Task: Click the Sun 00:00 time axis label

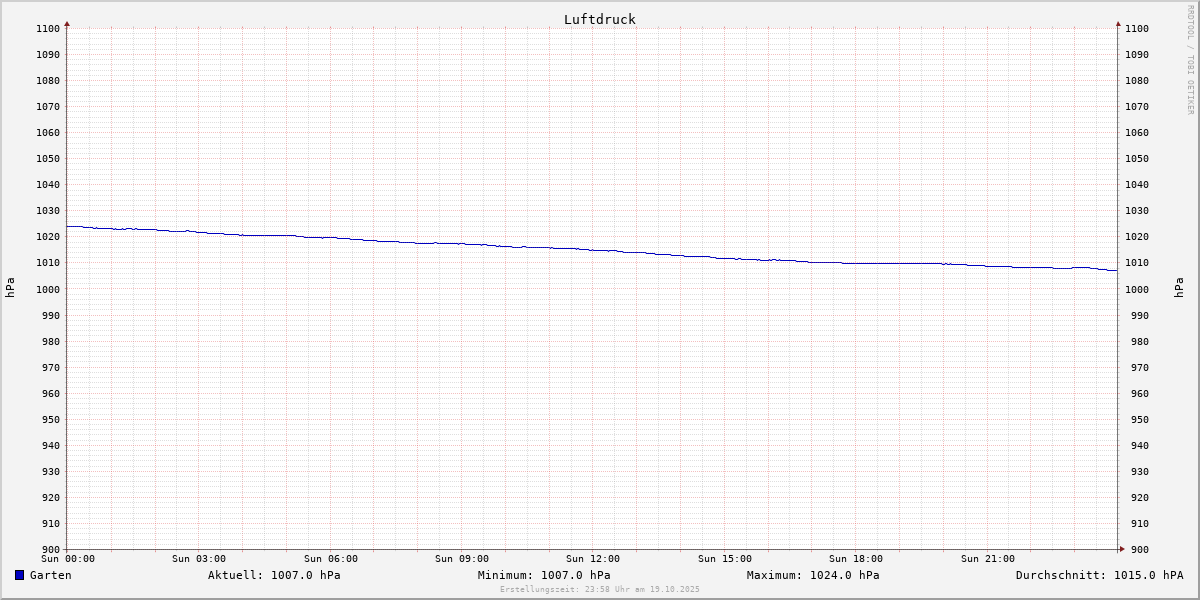Action: point(67,559)
